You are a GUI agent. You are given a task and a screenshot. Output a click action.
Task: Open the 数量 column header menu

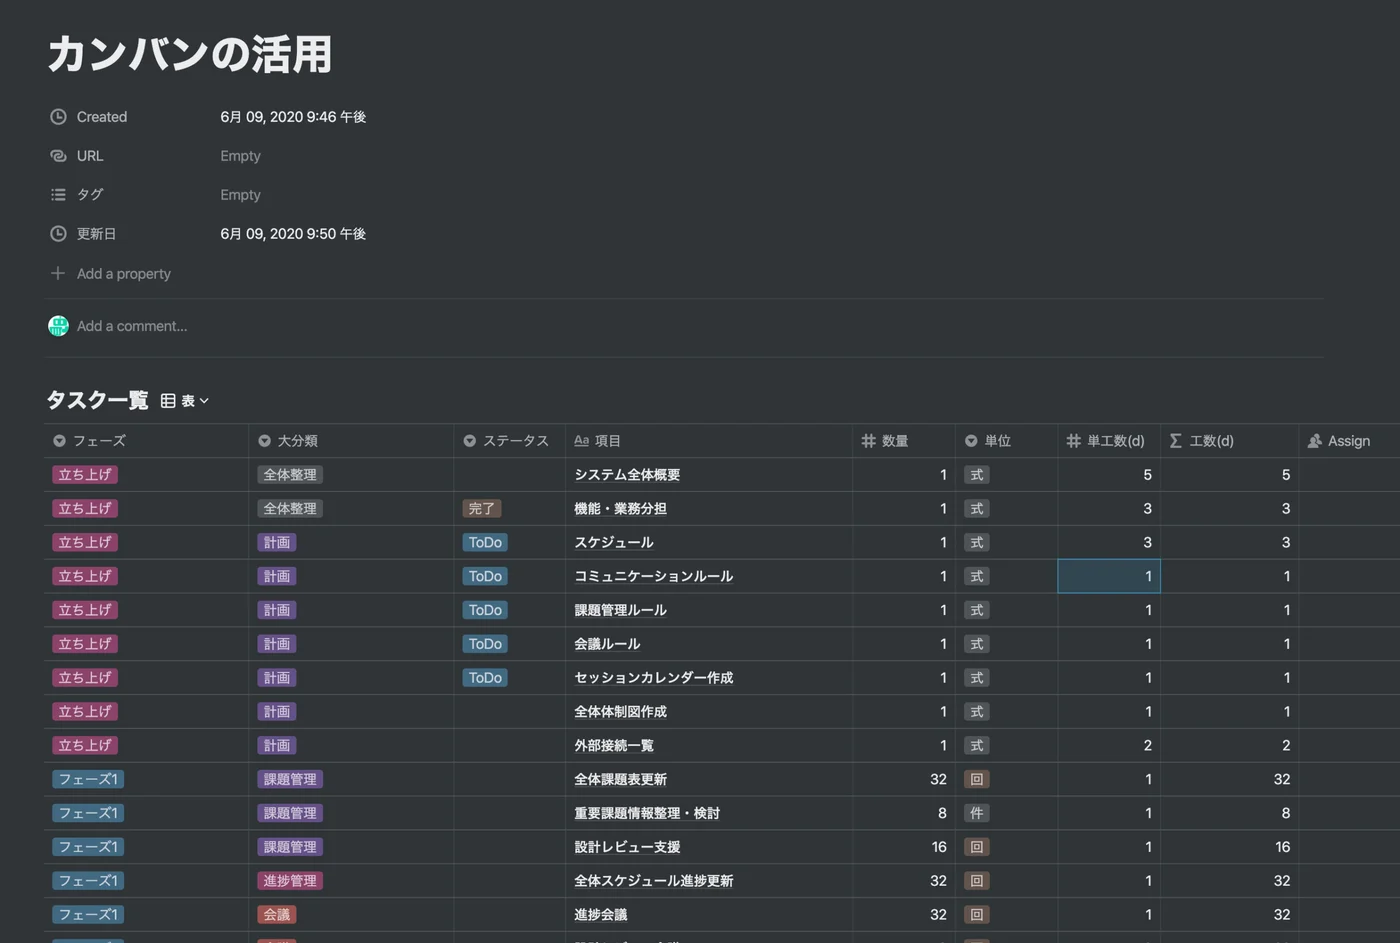click(904, 441)
